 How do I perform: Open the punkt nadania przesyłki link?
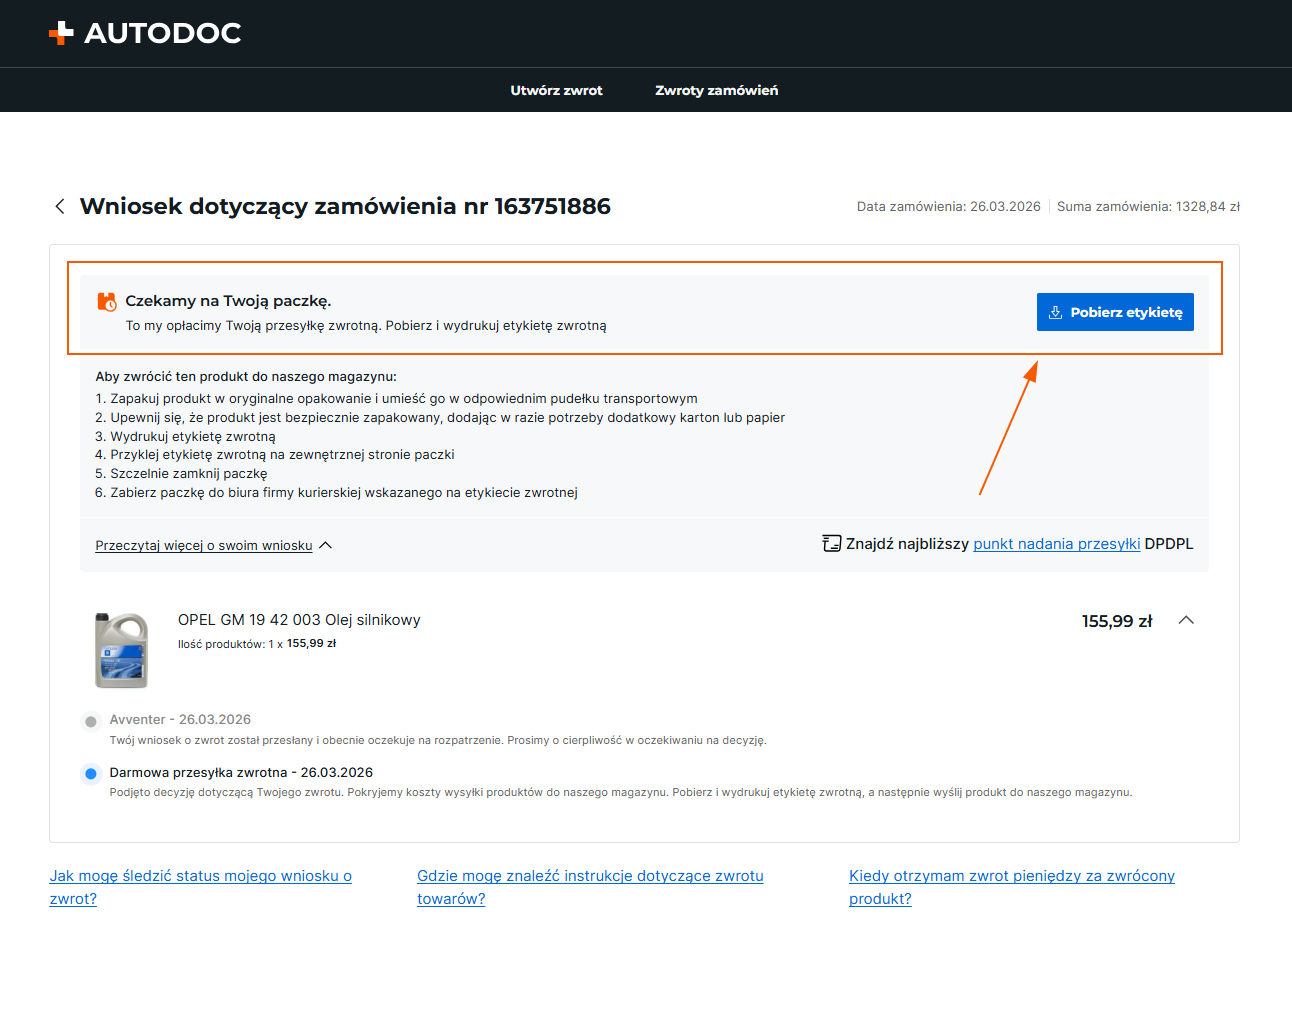point(1056,544)
